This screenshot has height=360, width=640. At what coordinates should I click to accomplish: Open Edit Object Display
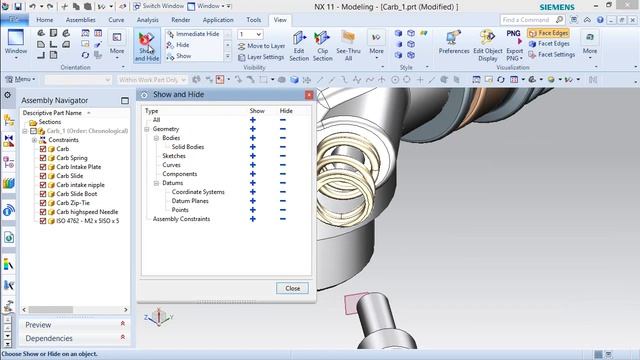point(488,46)
